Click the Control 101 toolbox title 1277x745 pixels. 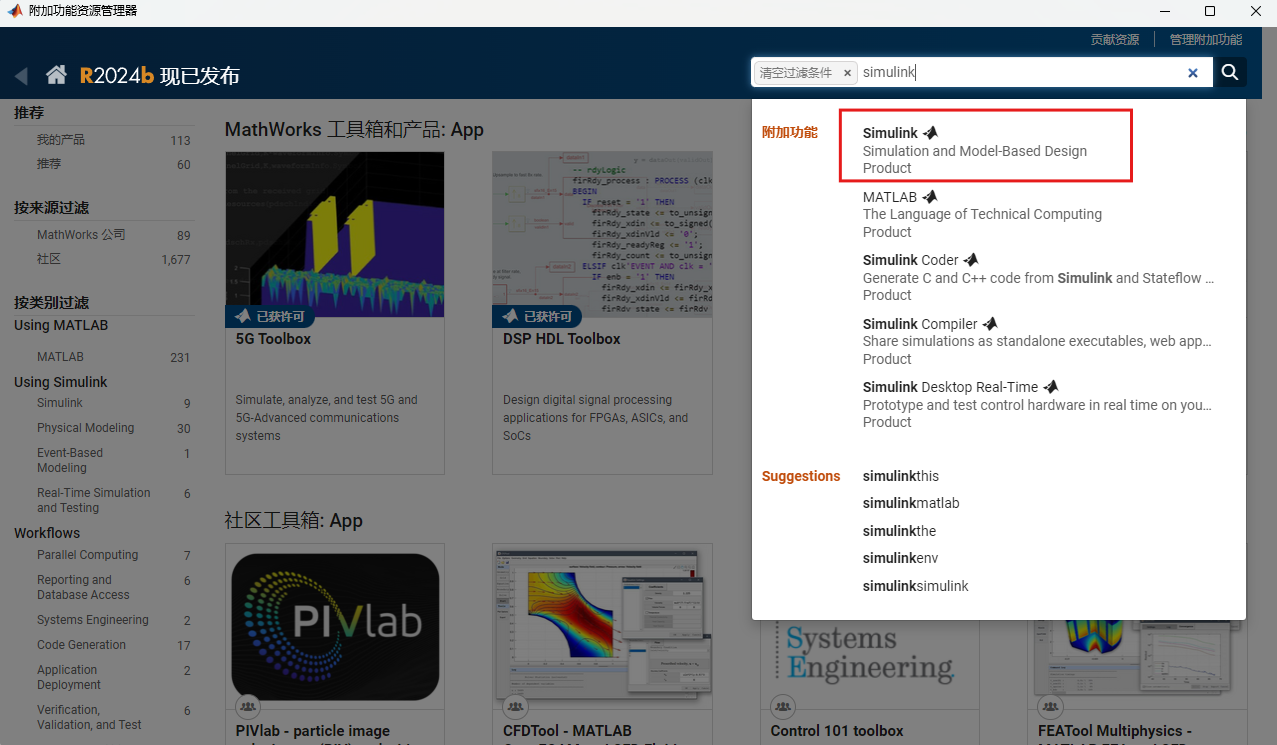[x=837, y=731]
